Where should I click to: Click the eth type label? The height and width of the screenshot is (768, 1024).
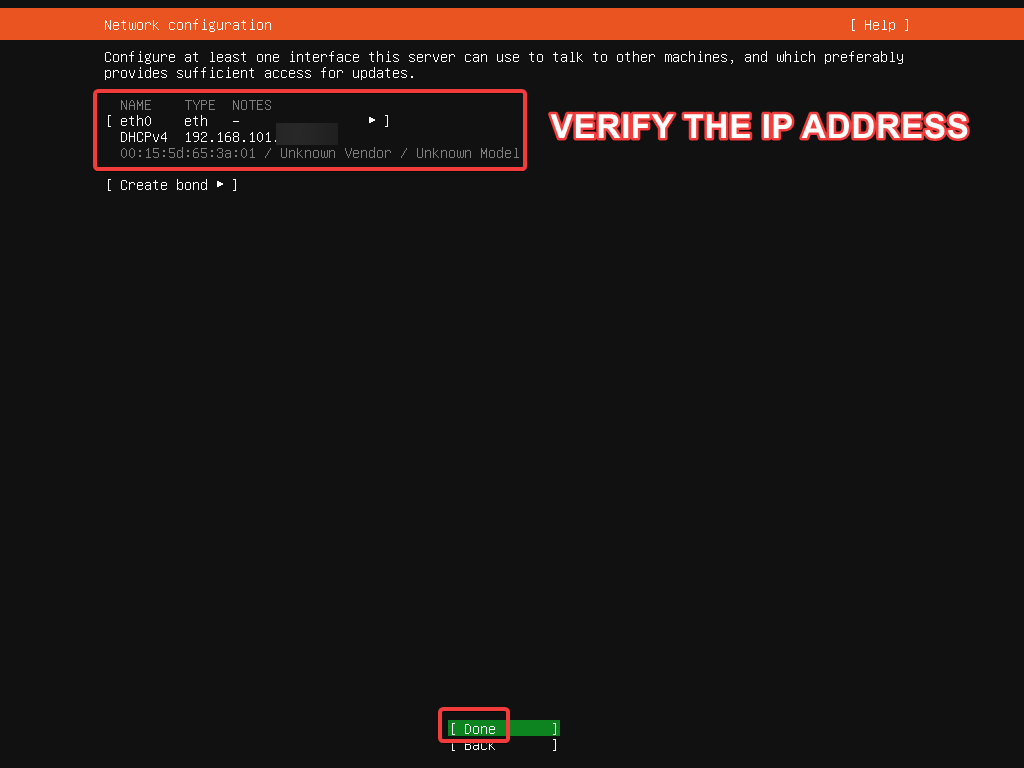click(x=195, y=120)
